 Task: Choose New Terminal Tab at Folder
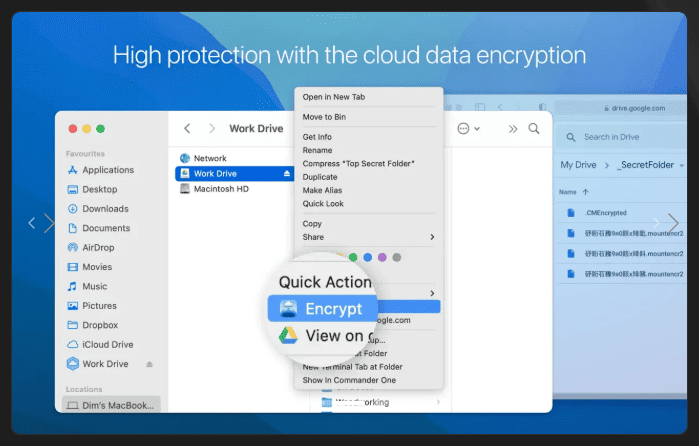coord(352,367)
